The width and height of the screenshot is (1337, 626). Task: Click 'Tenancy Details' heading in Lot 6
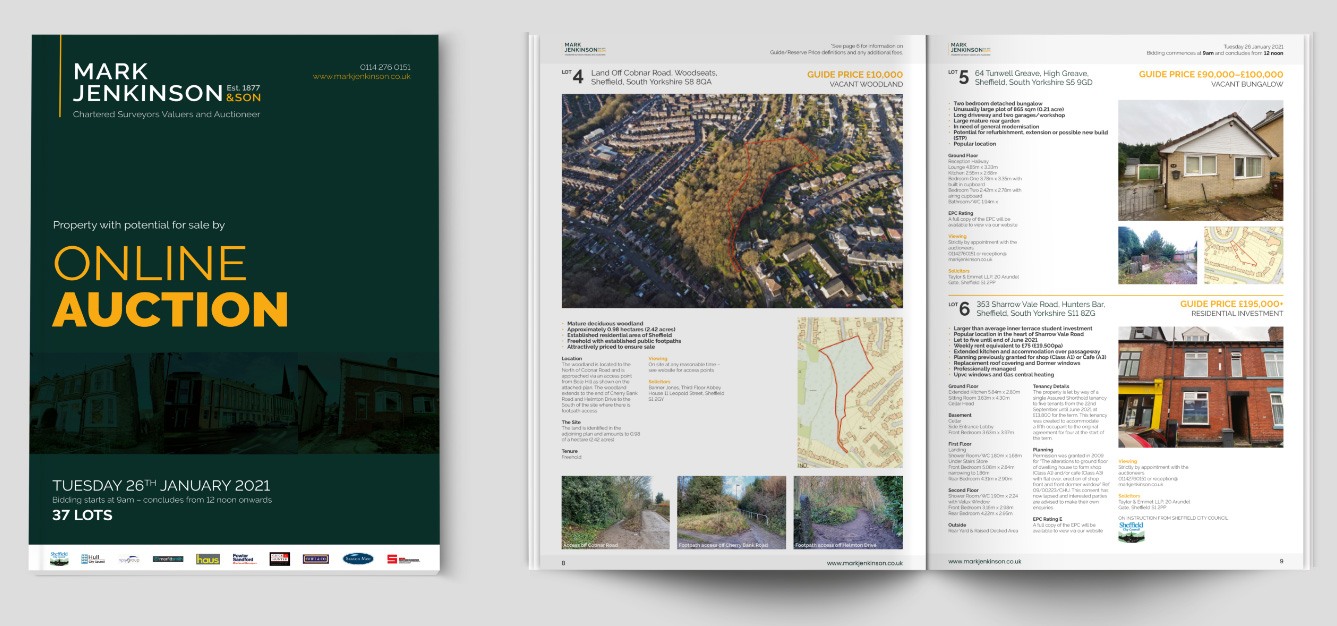[x=1051, y=386]
